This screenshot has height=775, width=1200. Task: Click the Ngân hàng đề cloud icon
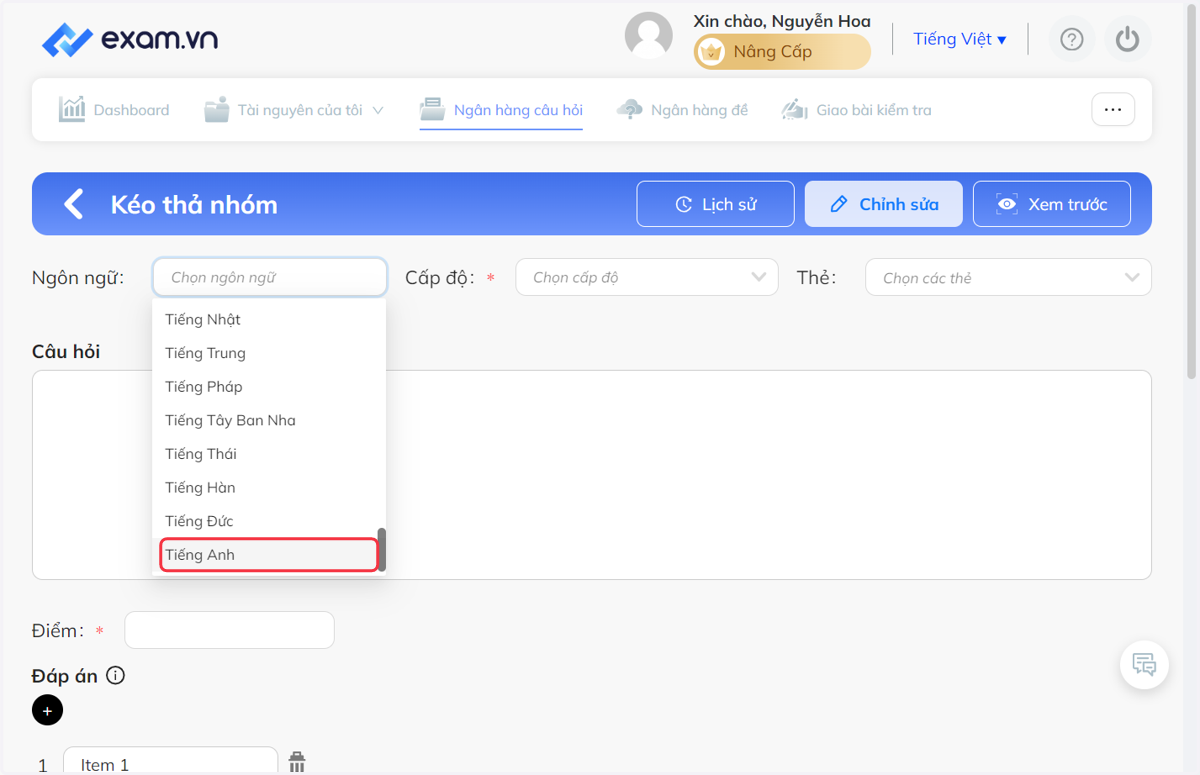(630, 110)
